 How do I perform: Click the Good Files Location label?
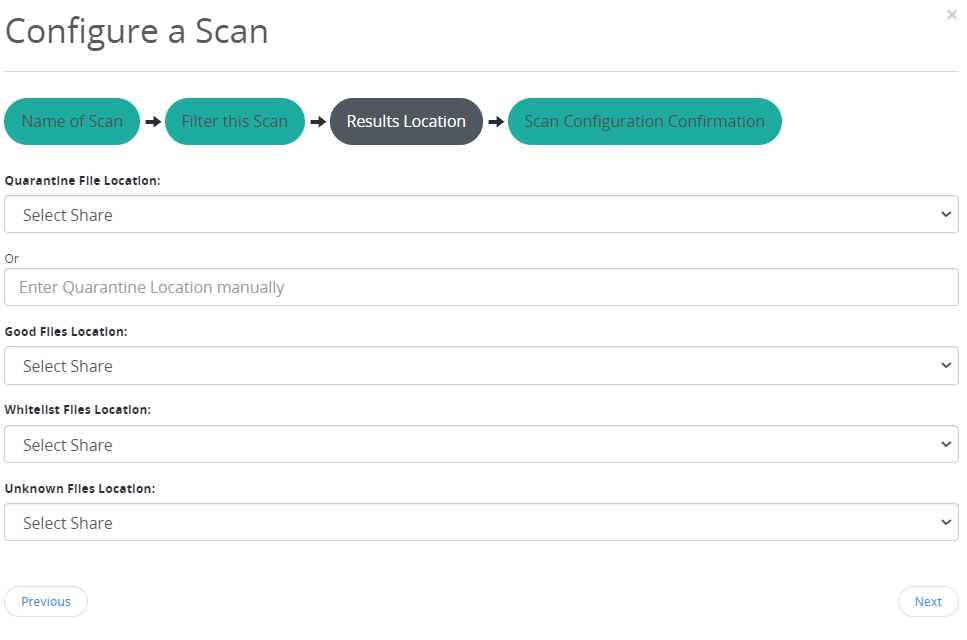coord(66,332)
